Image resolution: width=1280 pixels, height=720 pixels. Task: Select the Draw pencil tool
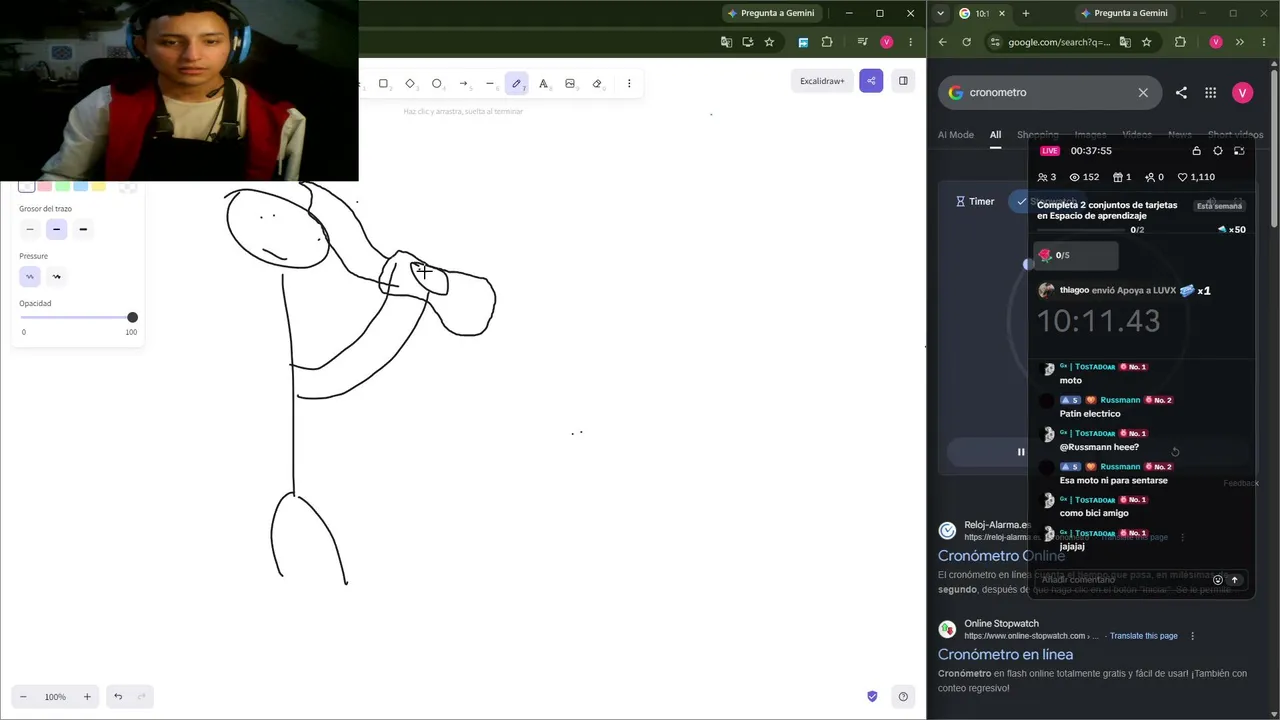pyautogui.click(x=516, y=84)
